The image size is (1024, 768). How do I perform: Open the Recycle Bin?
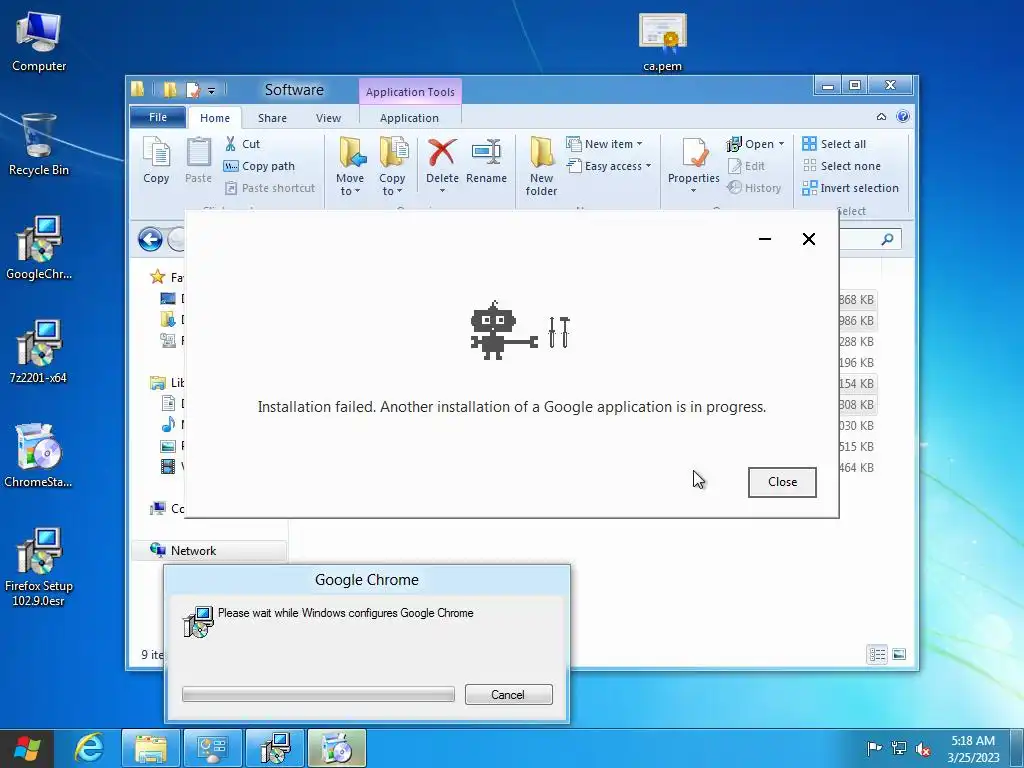point(39,144)
